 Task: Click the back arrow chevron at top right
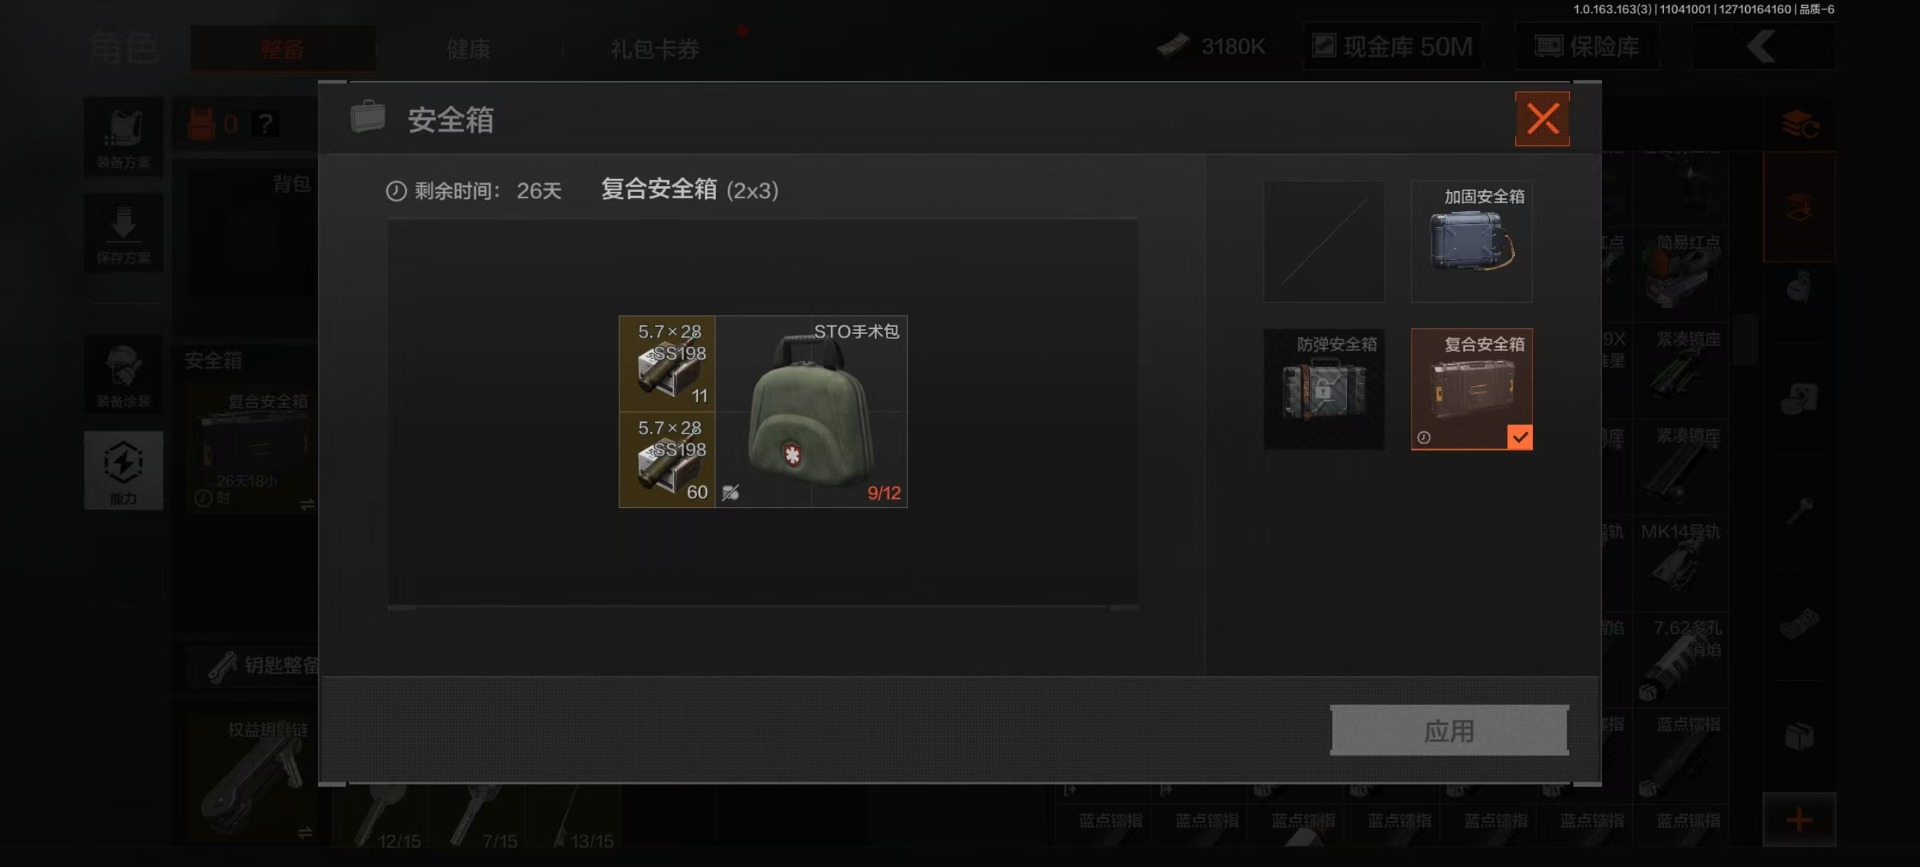coord(1762,46)
